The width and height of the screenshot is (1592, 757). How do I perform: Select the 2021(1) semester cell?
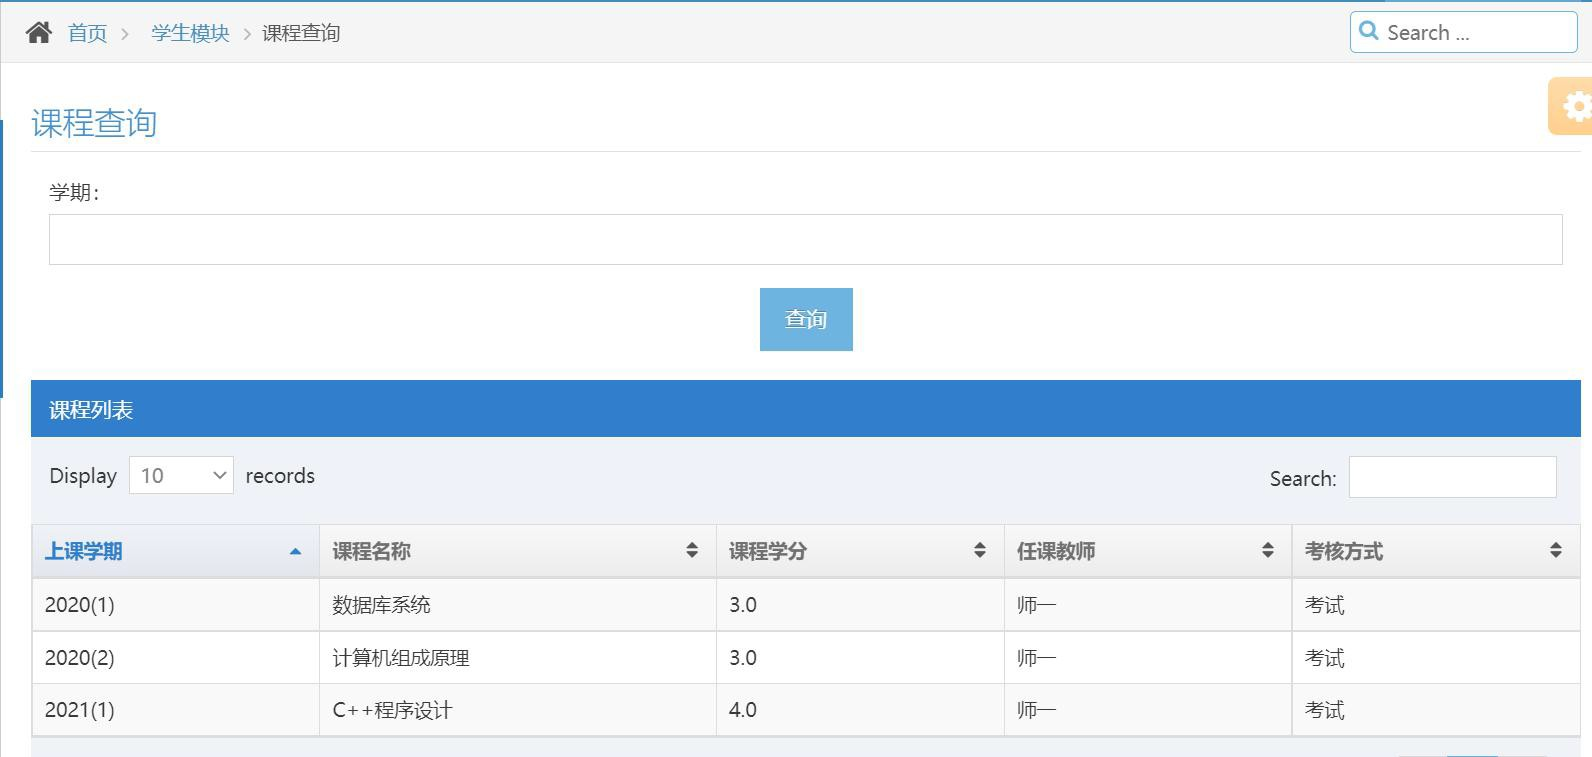point(176,710)
